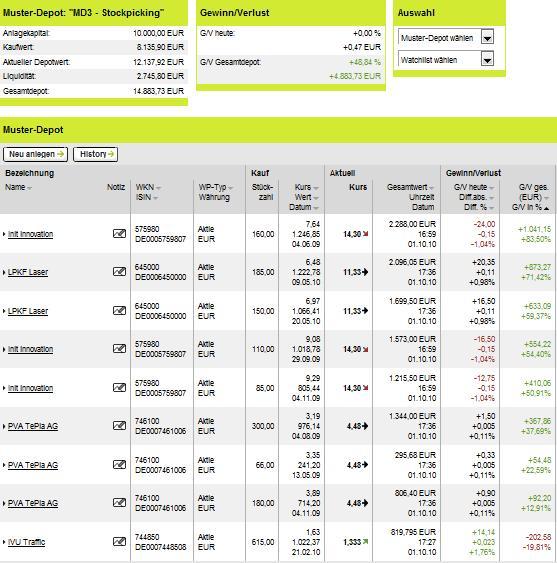Open the Muster-Depot wählen dropdown
The height and width of the screenshot is (563, 557).
click(x=487, y=37)
